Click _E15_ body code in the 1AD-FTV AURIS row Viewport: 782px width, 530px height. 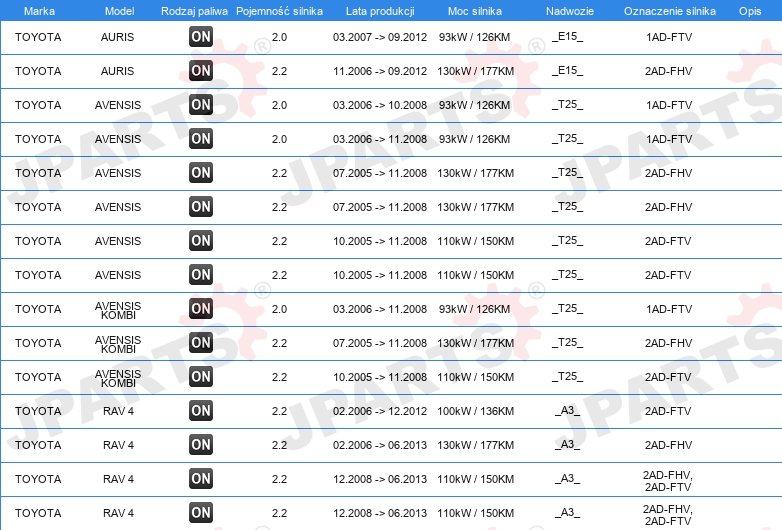click(568, 36)
